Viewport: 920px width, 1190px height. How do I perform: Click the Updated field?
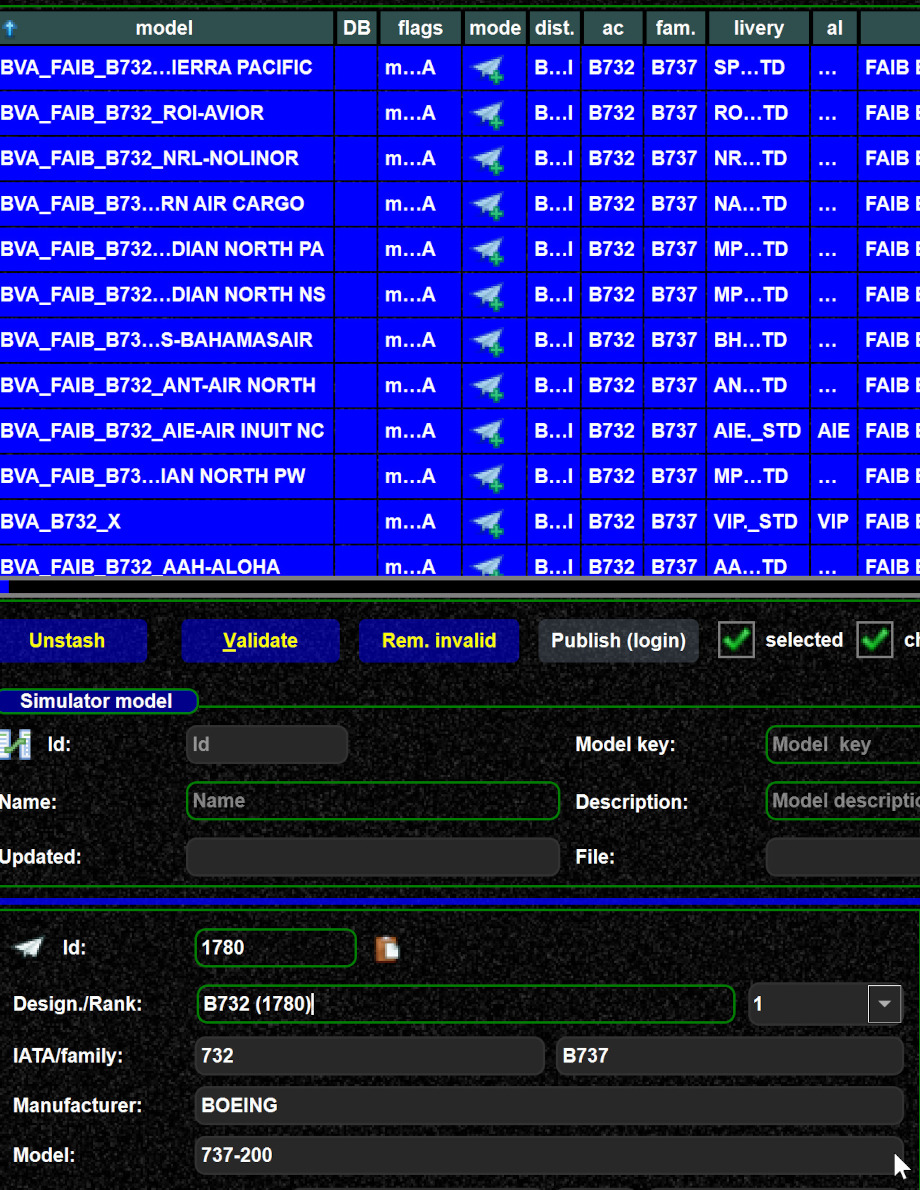(x=373, y=857)
